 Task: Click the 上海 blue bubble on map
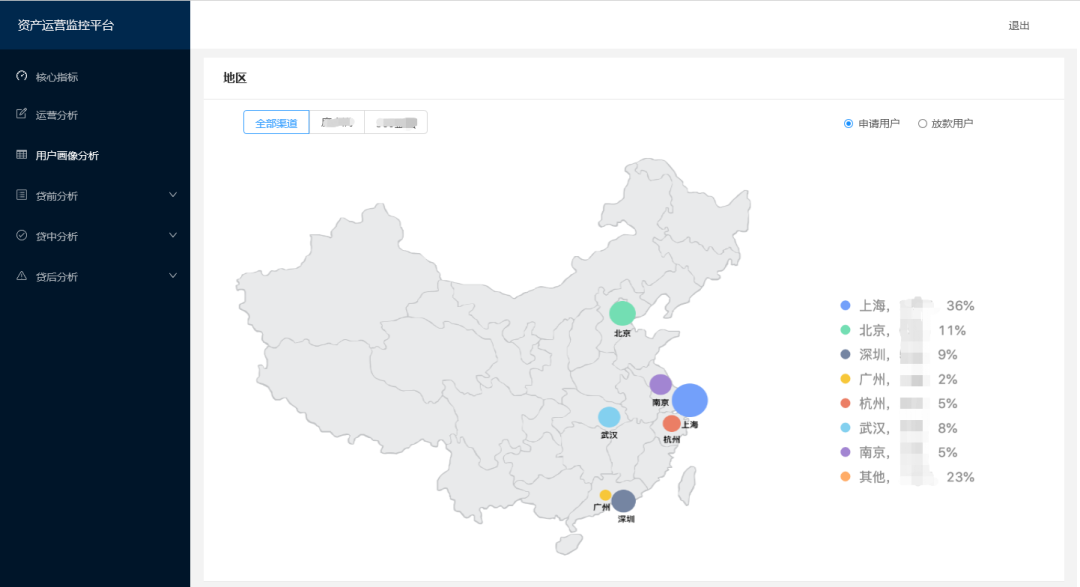click(x=689, y=400)
